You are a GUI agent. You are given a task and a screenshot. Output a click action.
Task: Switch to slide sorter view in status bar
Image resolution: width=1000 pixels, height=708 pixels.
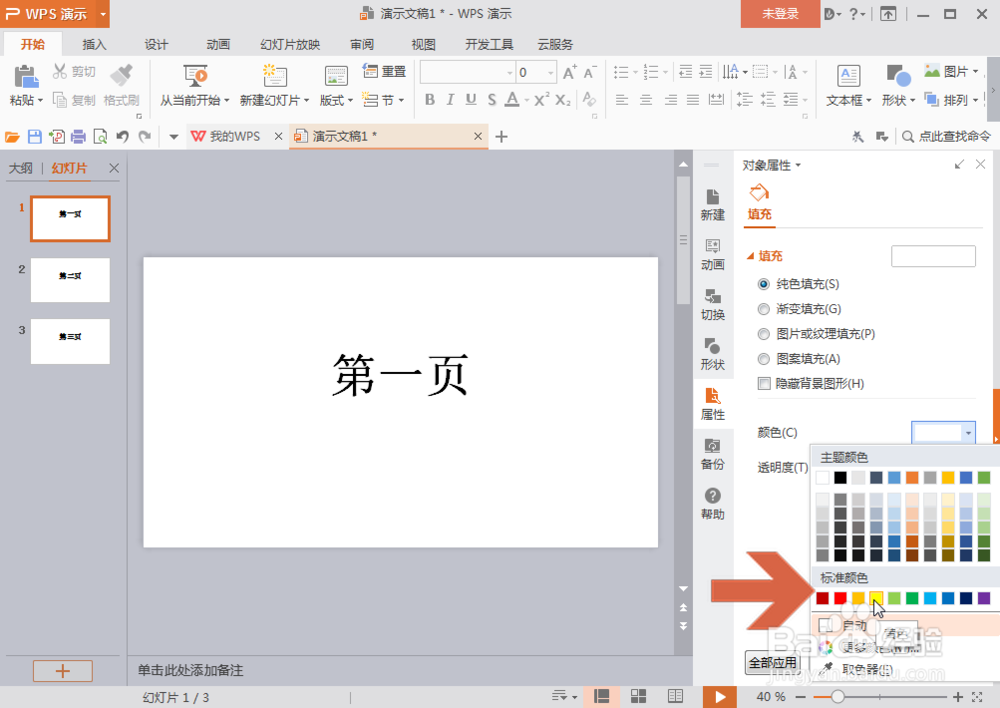click(x=638, y=697)
